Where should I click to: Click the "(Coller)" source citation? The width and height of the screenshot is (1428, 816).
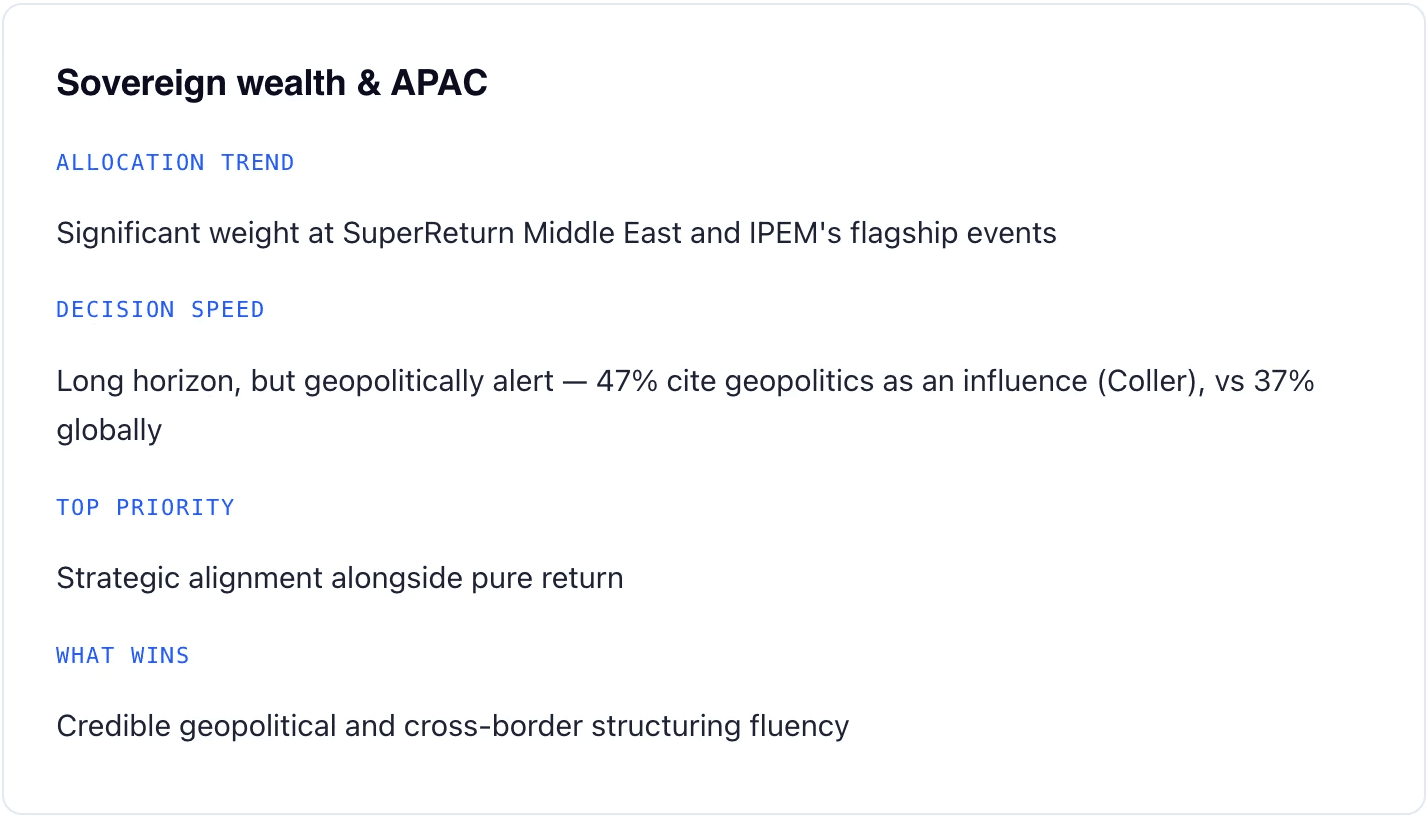[x=1151, y=382]
